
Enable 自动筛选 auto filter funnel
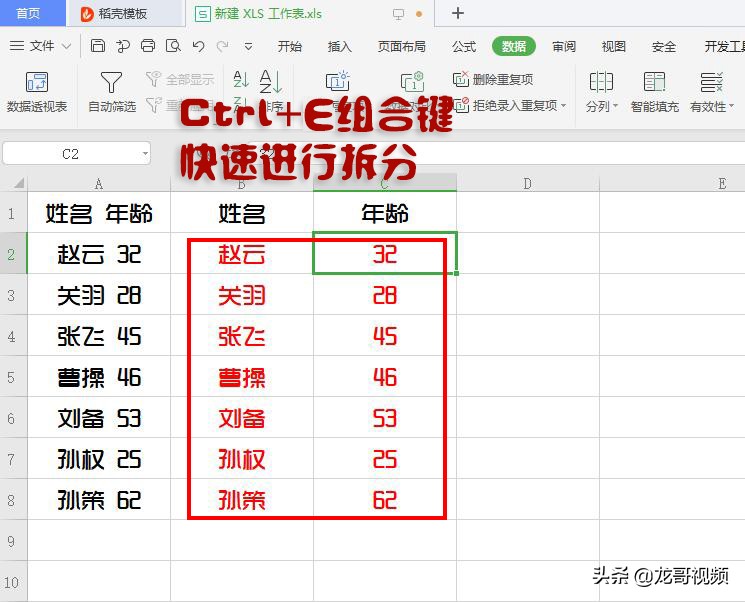click(112, 92)
